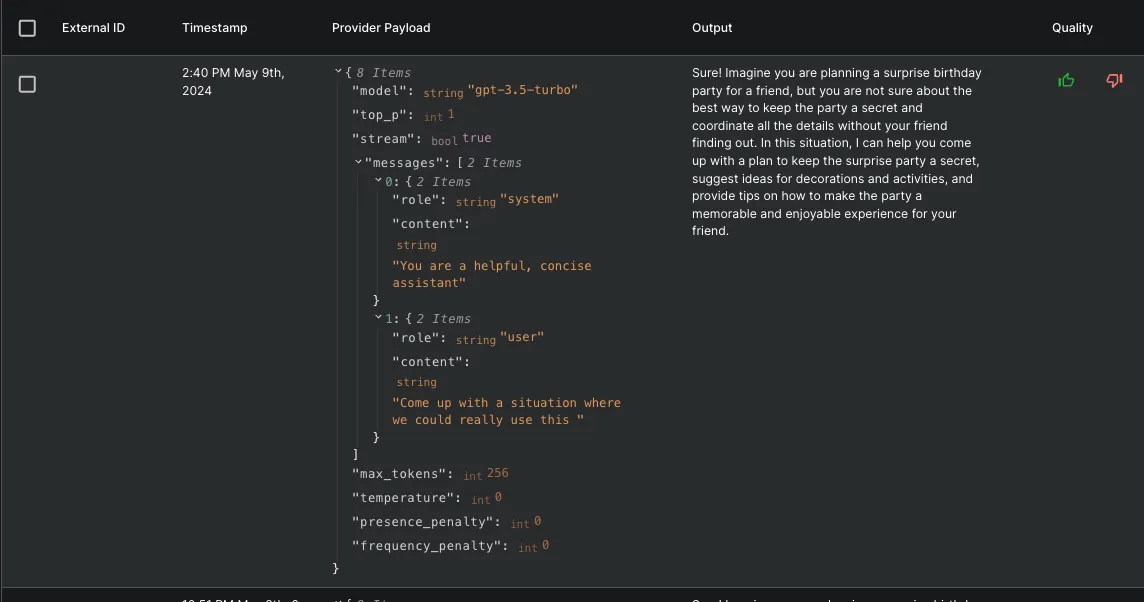Click the Output column header
Screen dimensions: 1144x602
(712, 28)
